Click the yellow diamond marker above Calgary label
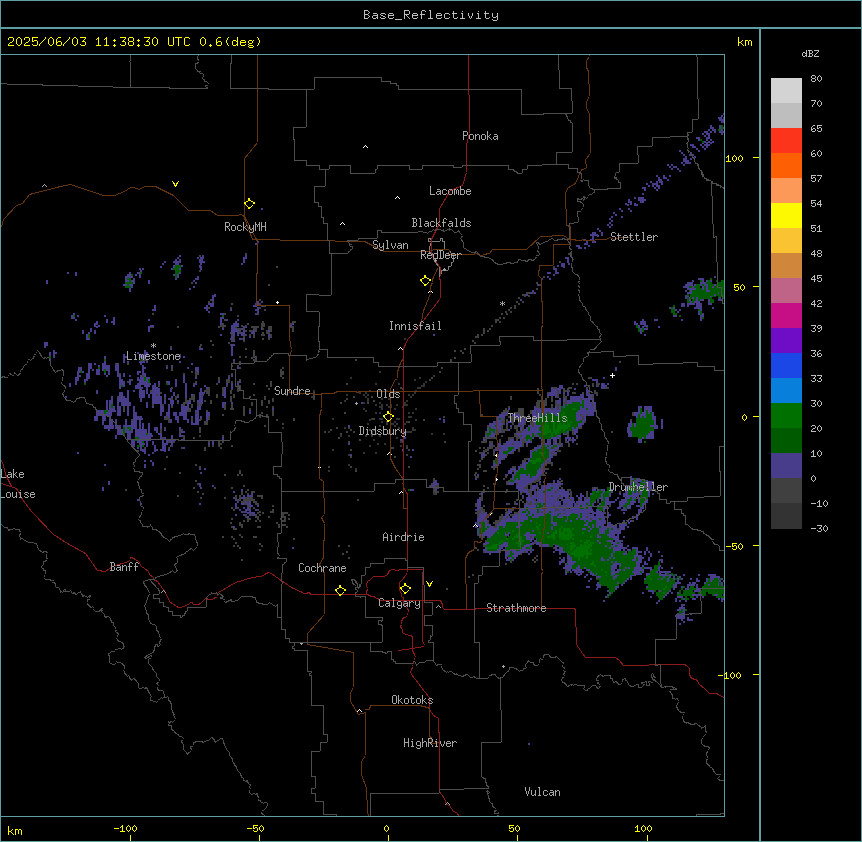 [405, 589]
